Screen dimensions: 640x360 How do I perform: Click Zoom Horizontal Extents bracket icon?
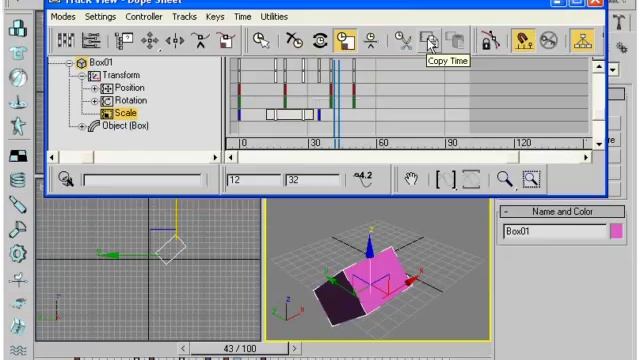(445, 179)
